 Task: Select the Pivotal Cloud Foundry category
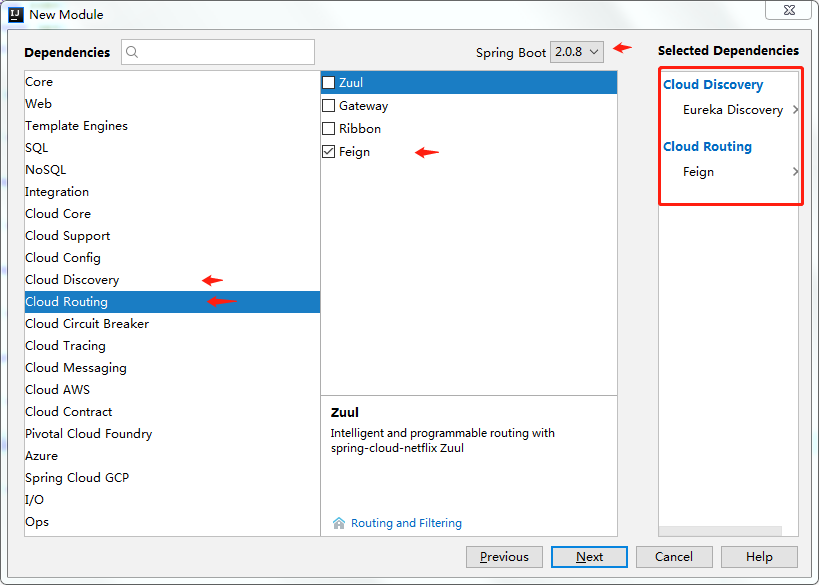click(172, 434)
